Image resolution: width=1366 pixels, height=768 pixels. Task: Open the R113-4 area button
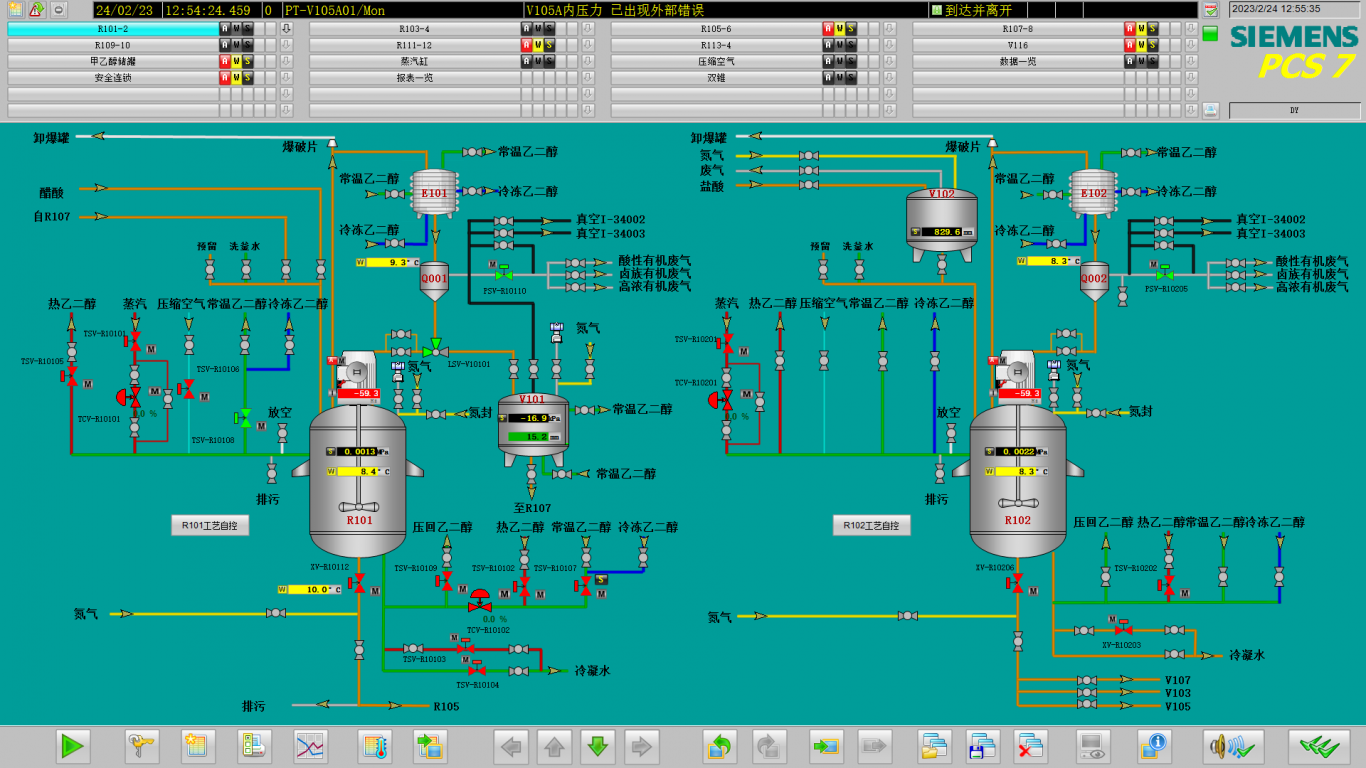tap(716, 45)
